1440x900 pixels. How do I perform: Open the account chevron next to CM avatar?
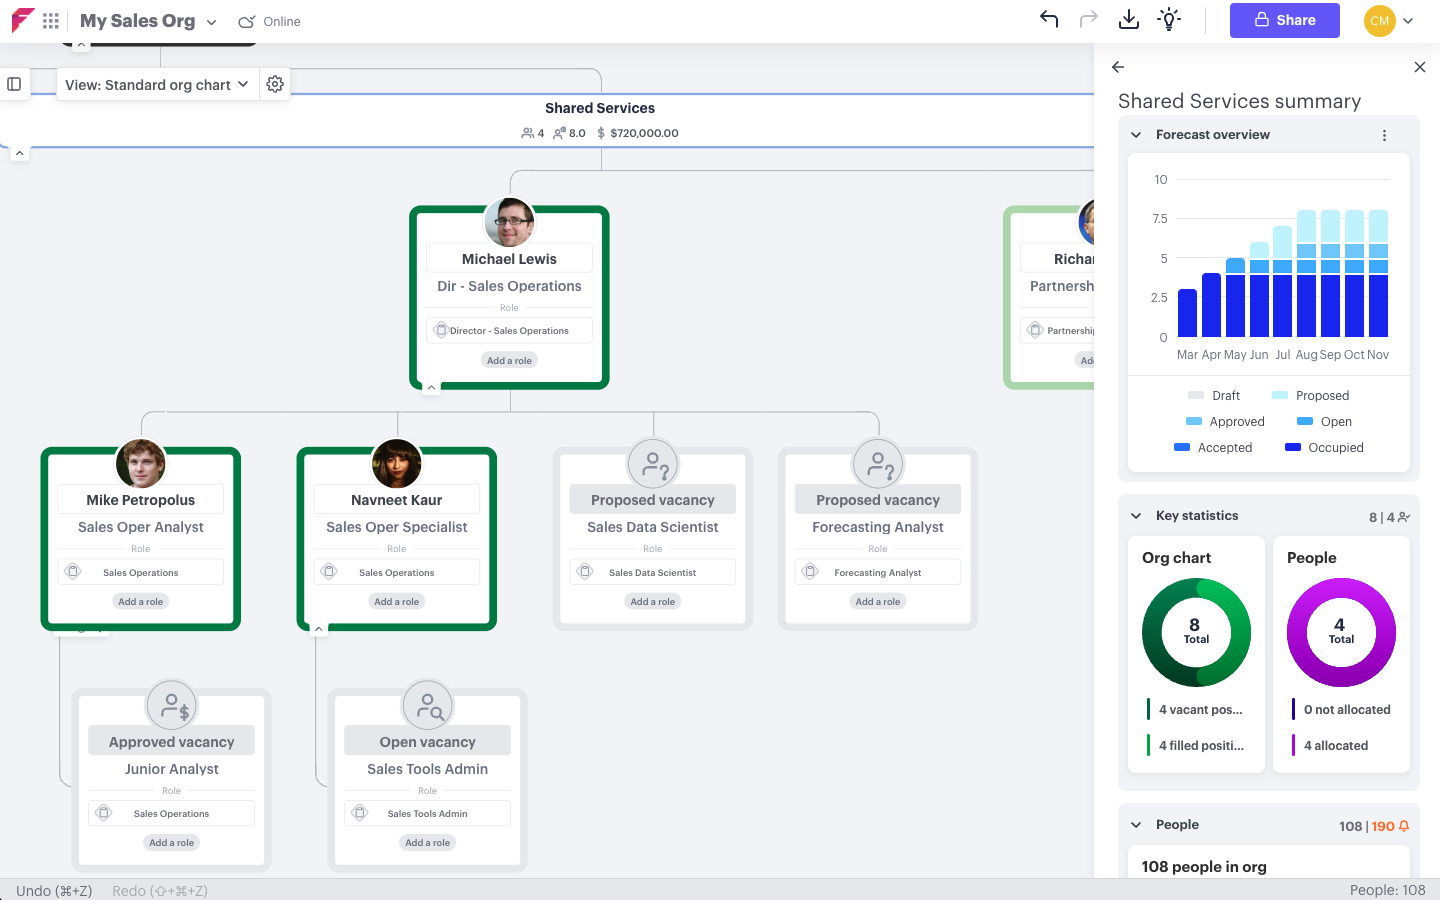1408,20
